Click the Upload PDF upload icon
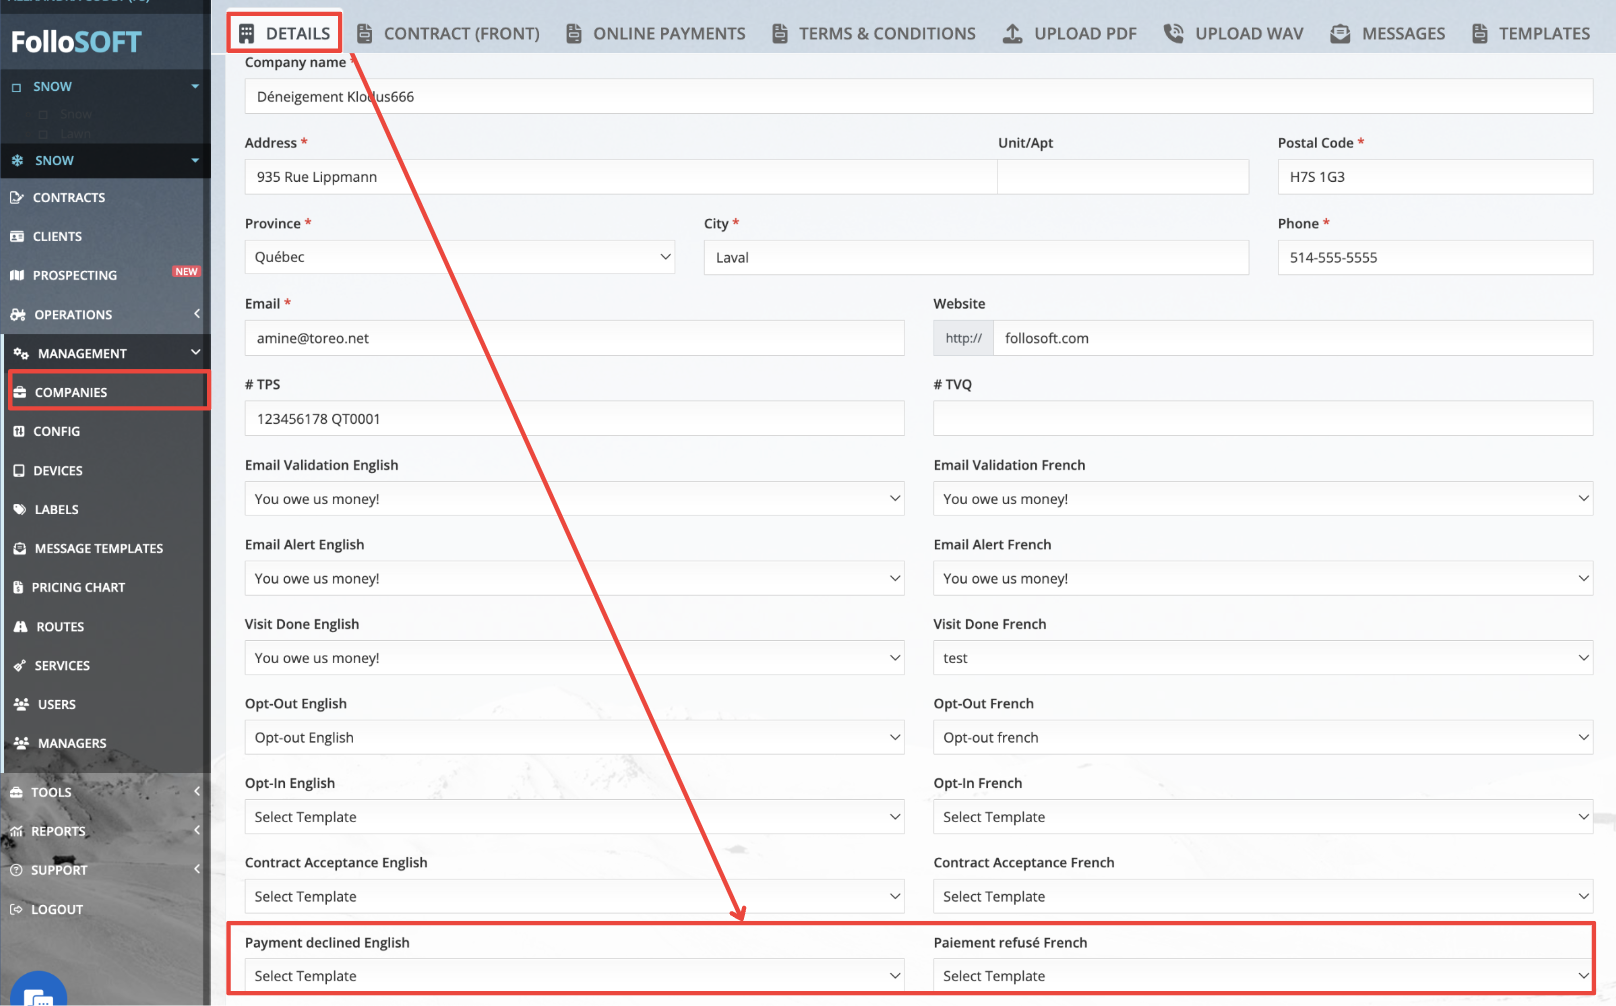 [x=1013, y=33]
